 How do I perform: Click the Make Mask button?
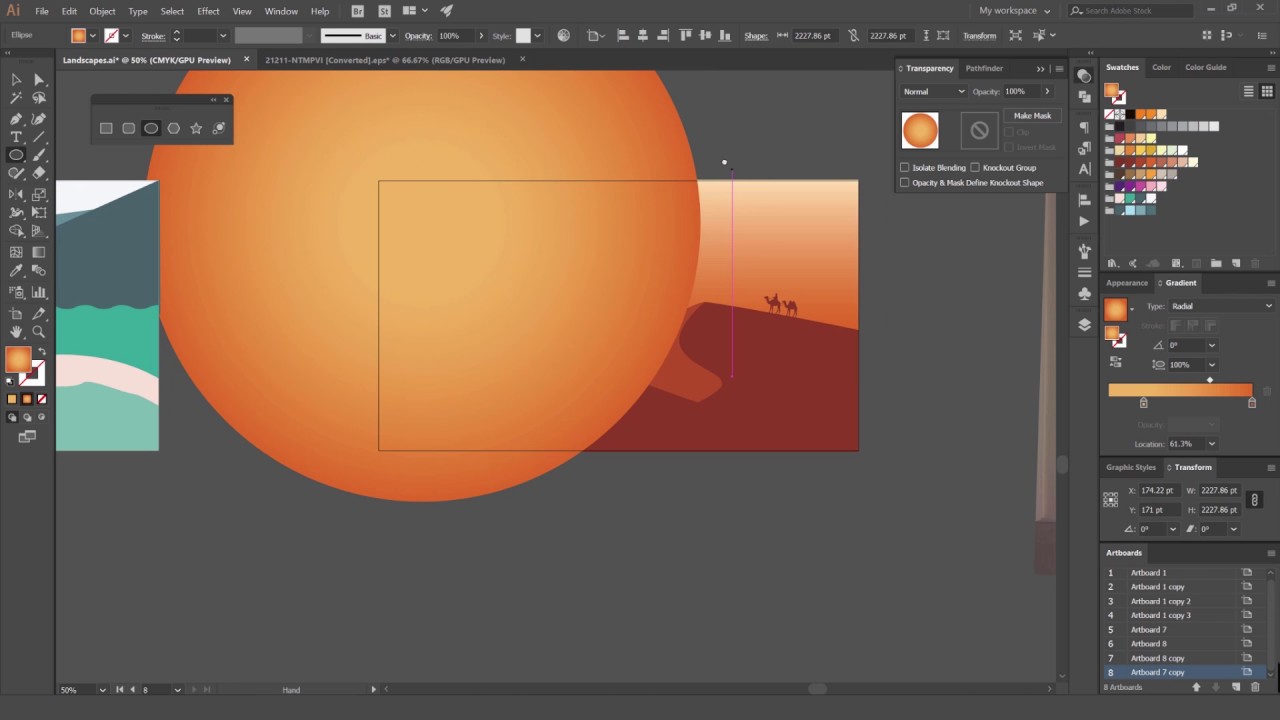coord(1032,116)
